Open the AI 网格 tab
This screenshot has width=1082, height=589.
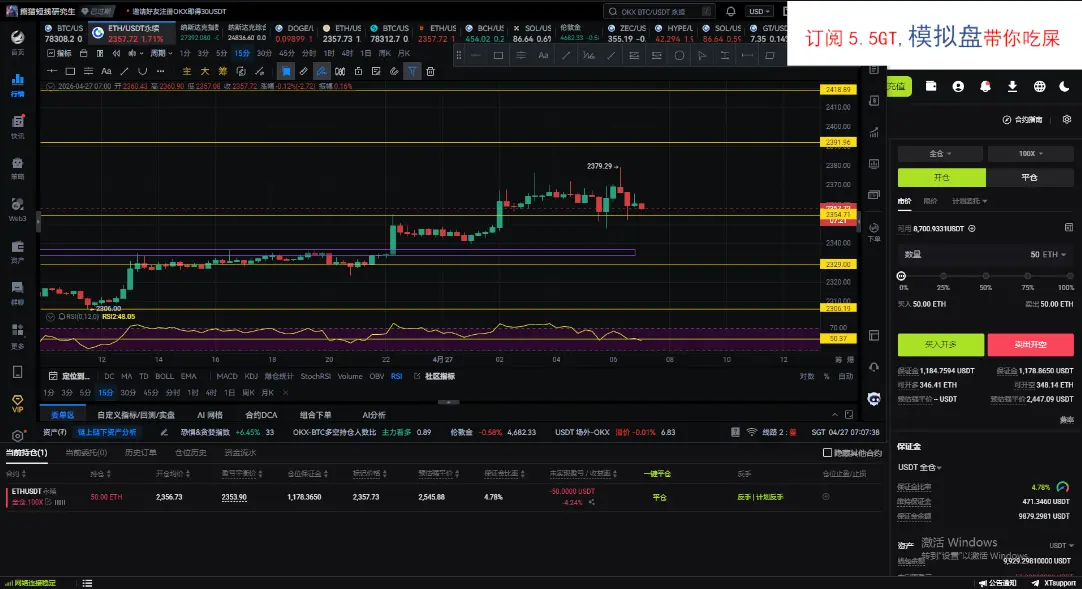point(210,415)
